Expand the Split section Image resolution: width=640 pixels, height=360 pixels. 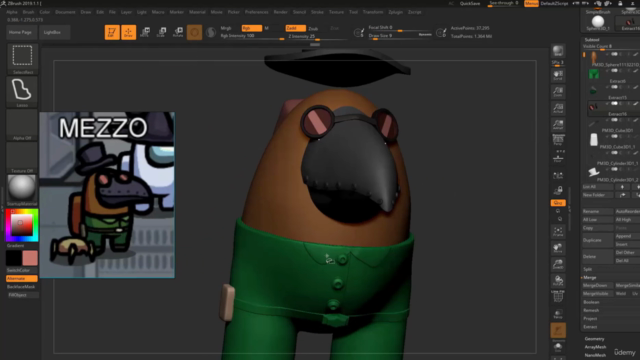point(588,269)
